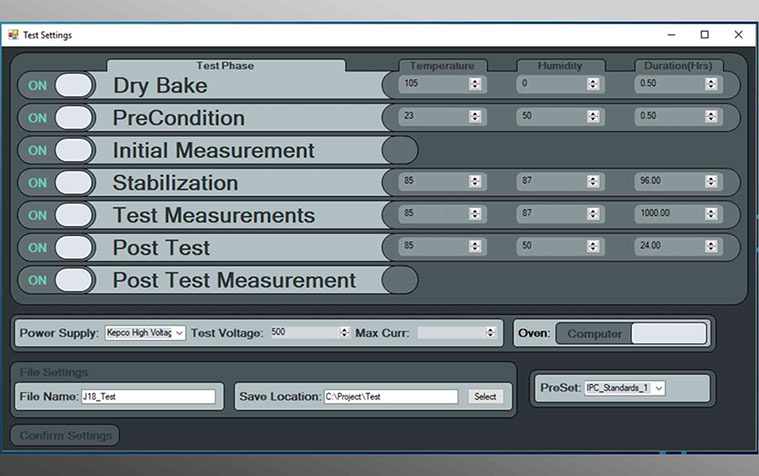The height and width of the screenshot is (476, 759).
Task: Click the Max Curr spinner arrows
Action: pyautogui.click(x=490, y=333)
